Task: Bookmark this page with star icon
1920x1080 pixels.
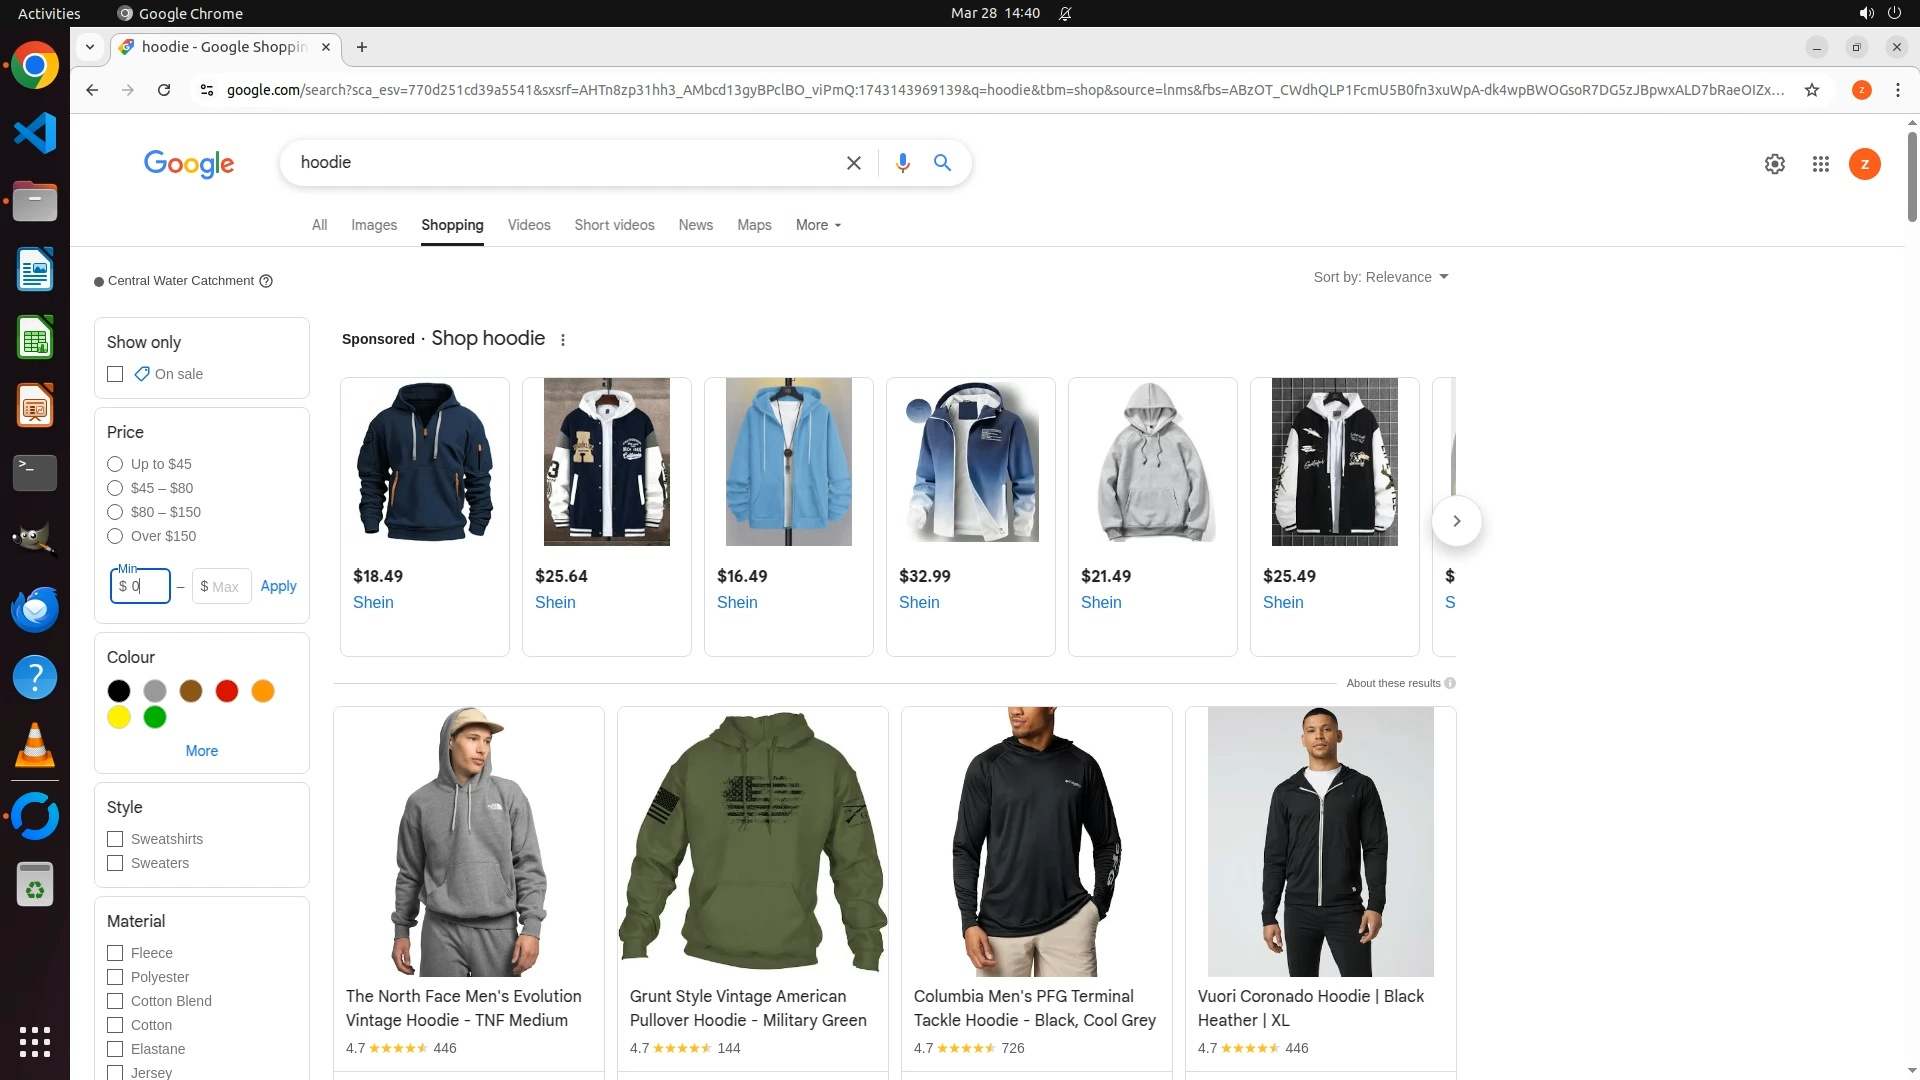Action: coord(1811,90)
